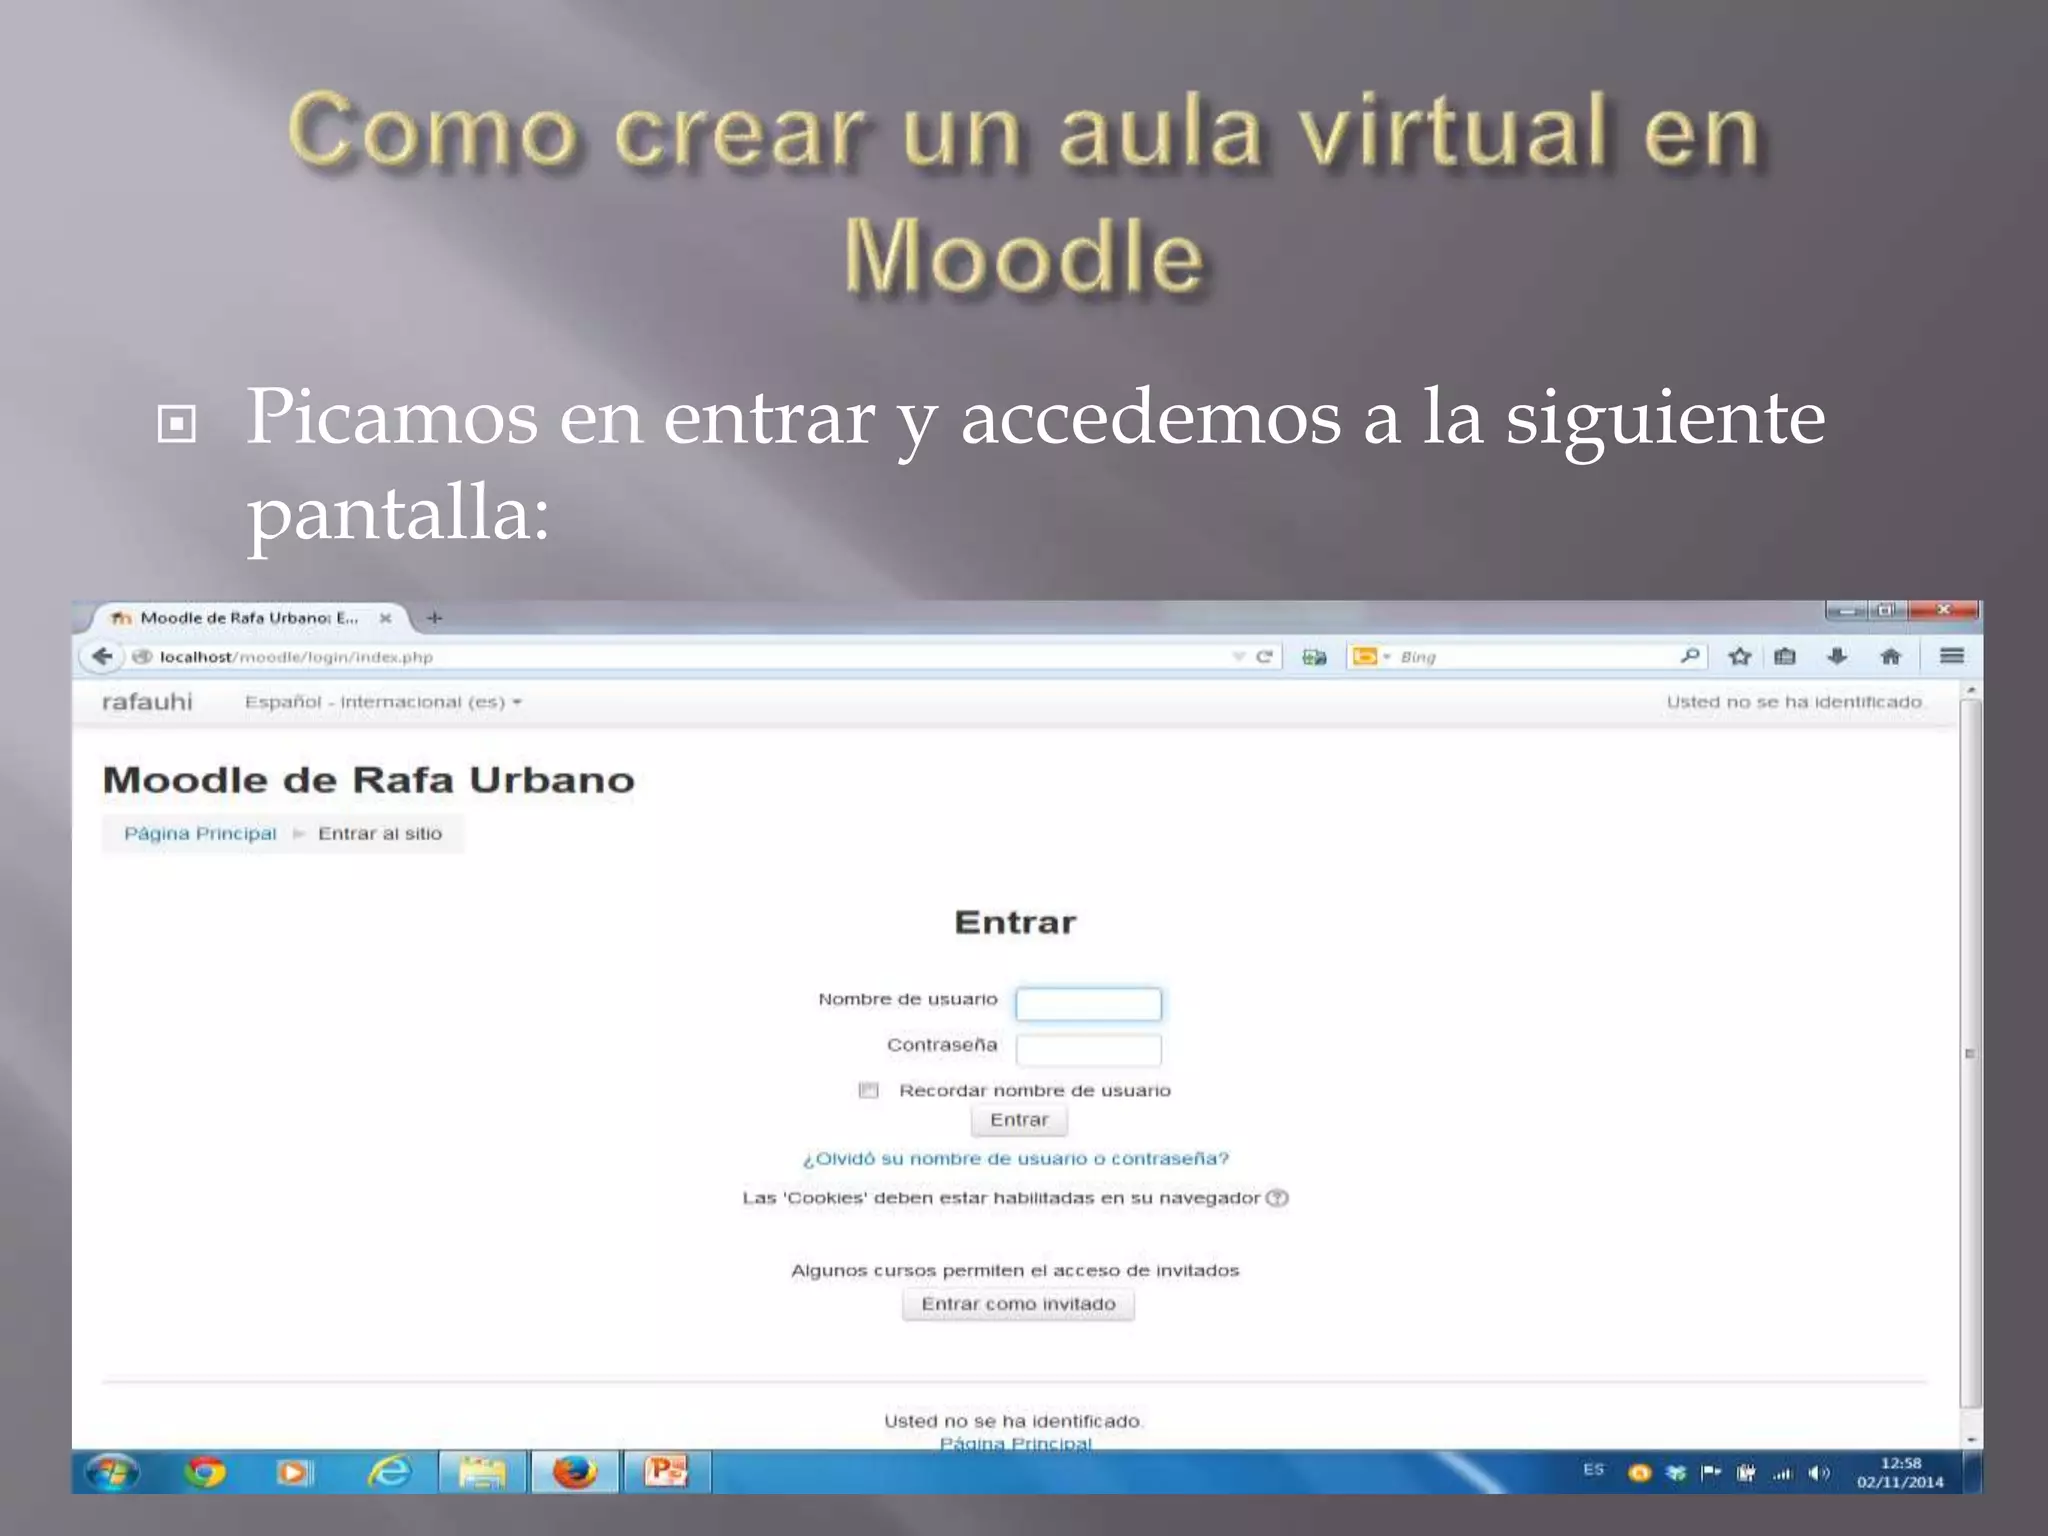Image resolution: width=2048 pixels, height=1536 pixels.
Task: Click the search magnifier icon
Action: pyautogui.click(x=1690, y=656)
